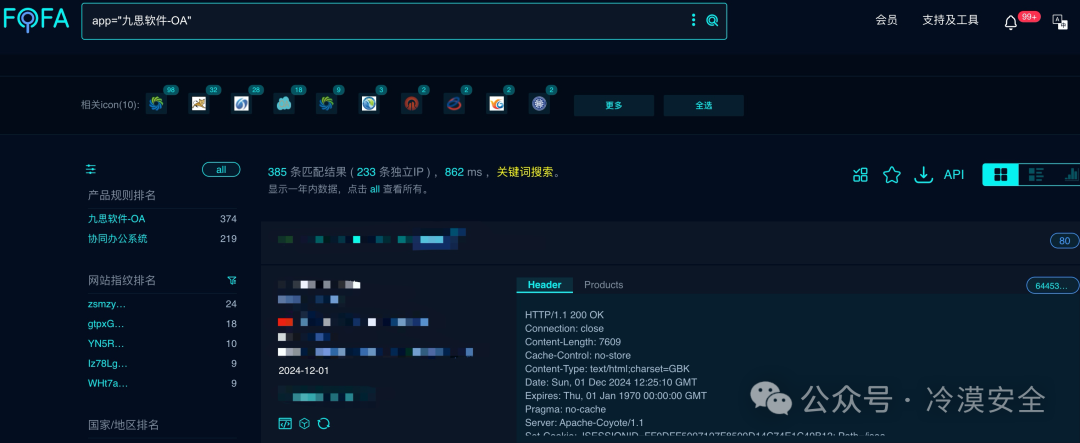The height and width of the screenshot is (443, 1080).
Task: Open the Products tab
Action: pyautogui.click(x=603, y=285)
